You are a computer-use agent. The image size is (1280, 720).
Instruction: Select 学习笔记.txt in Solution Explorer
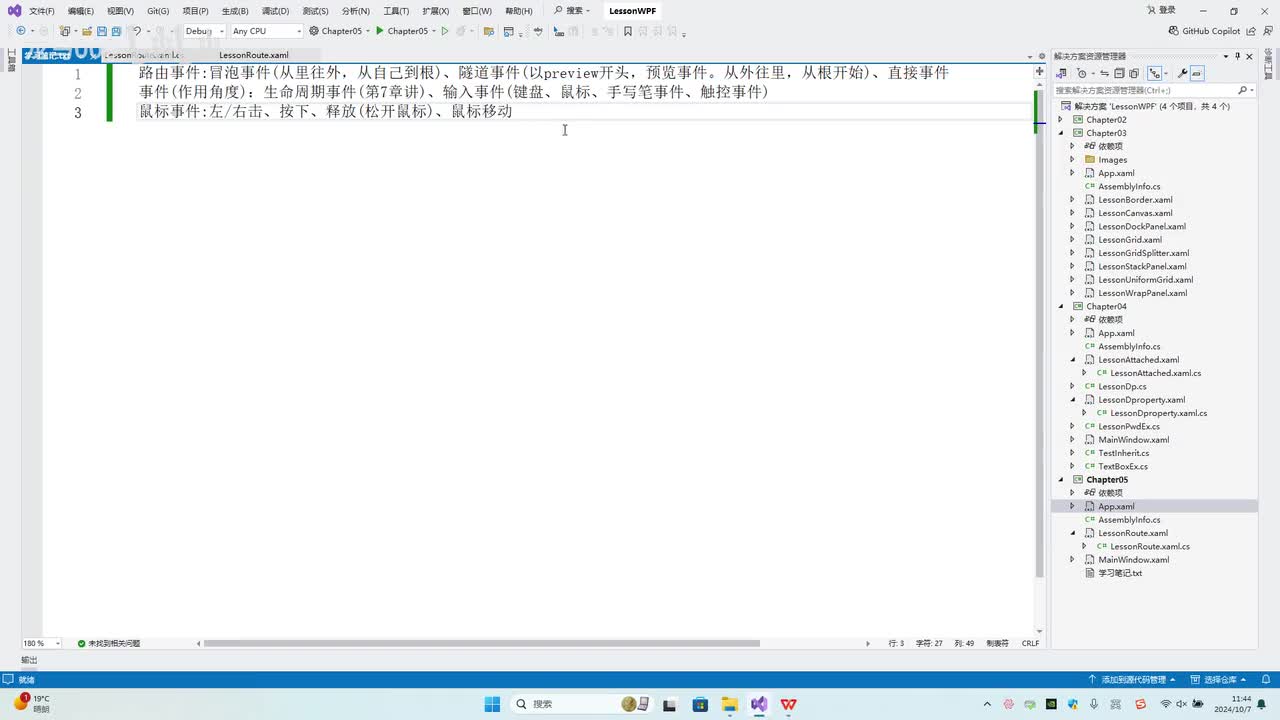[1120, 573]
